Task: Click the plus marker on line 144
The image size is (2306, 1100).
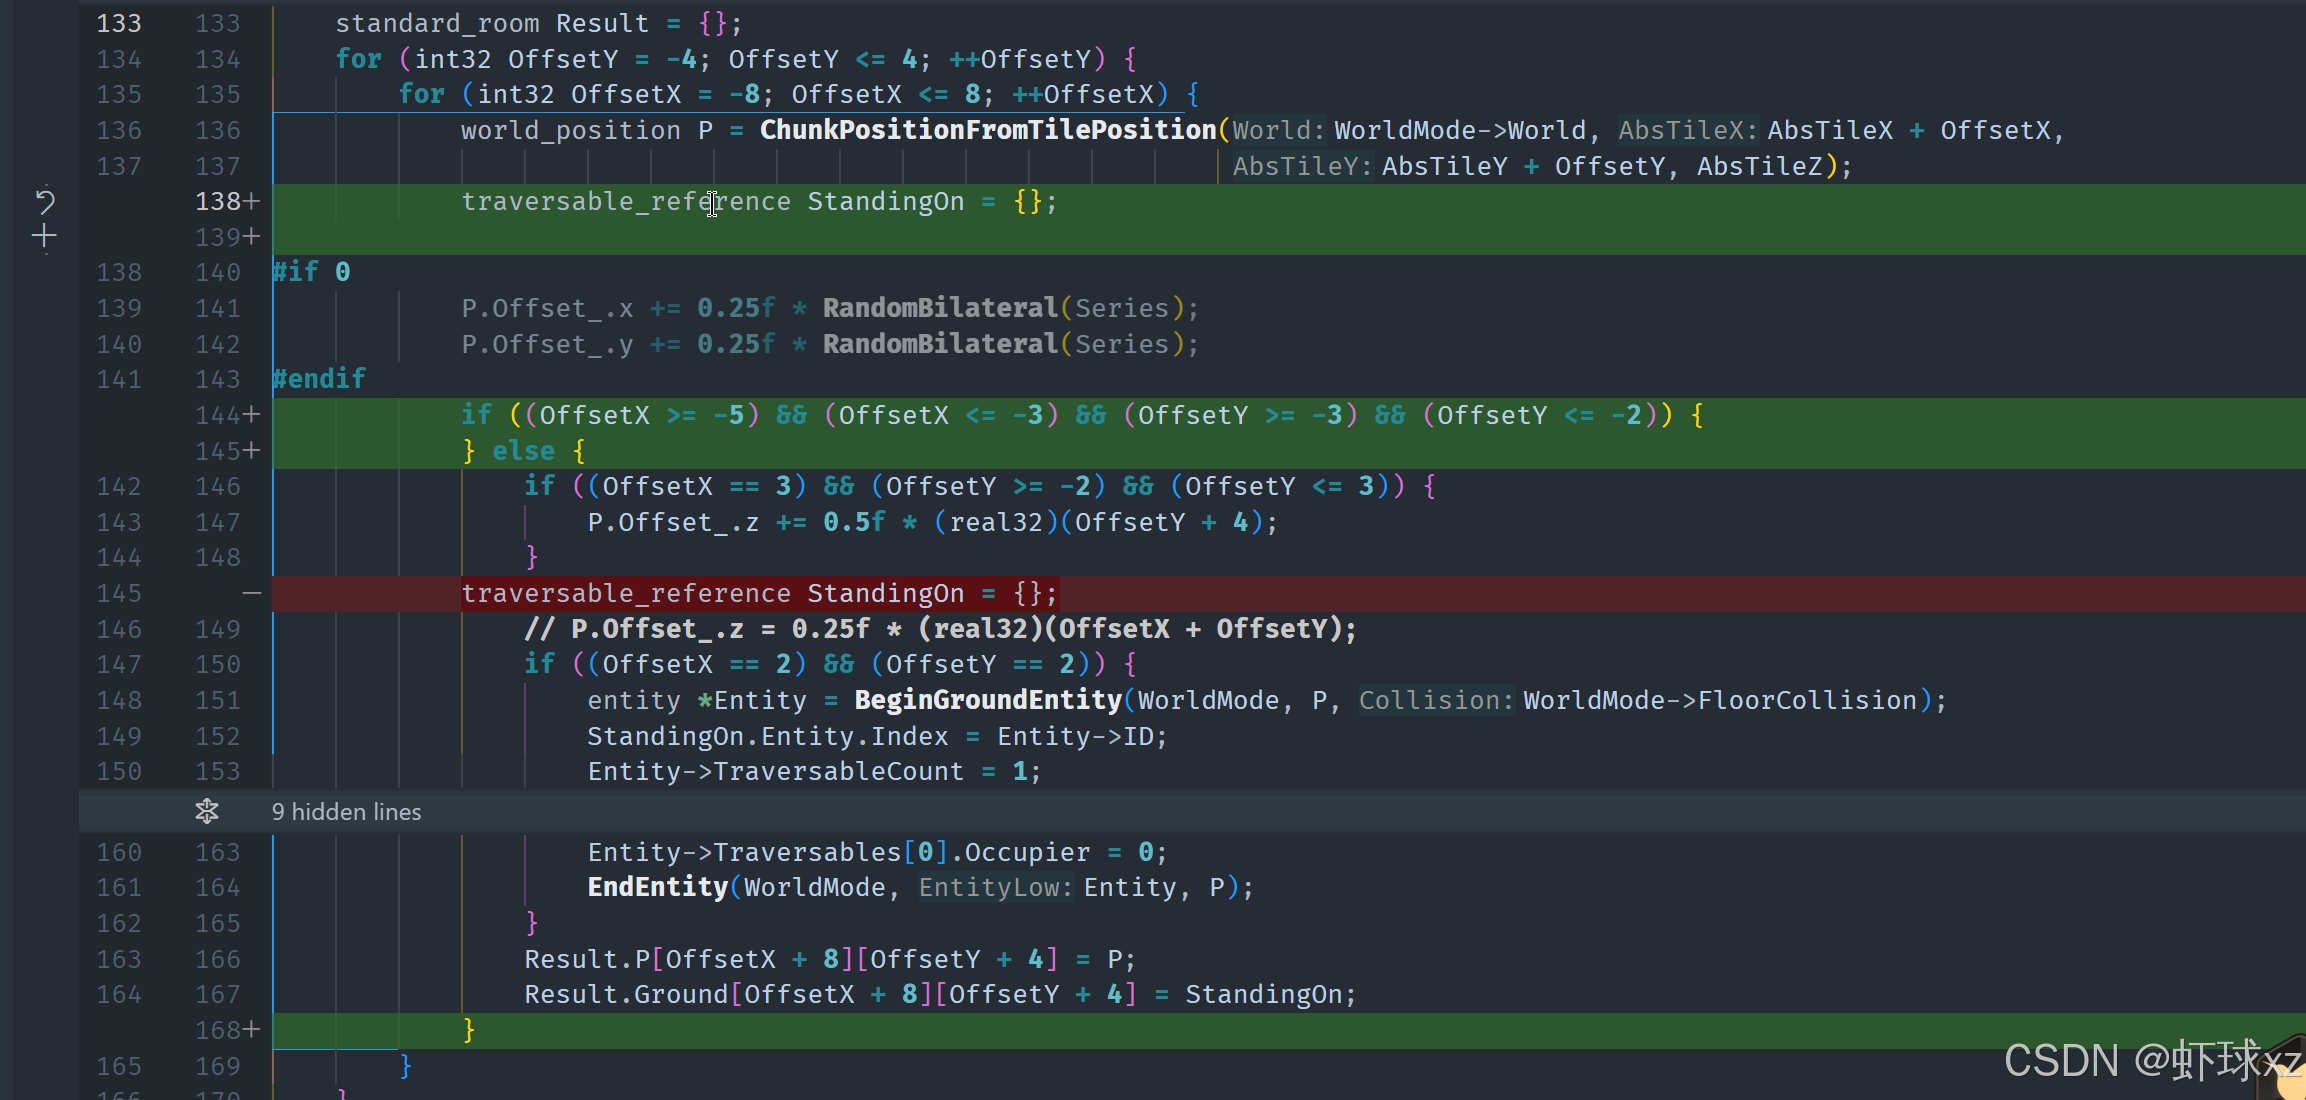Action: point(252,415)
